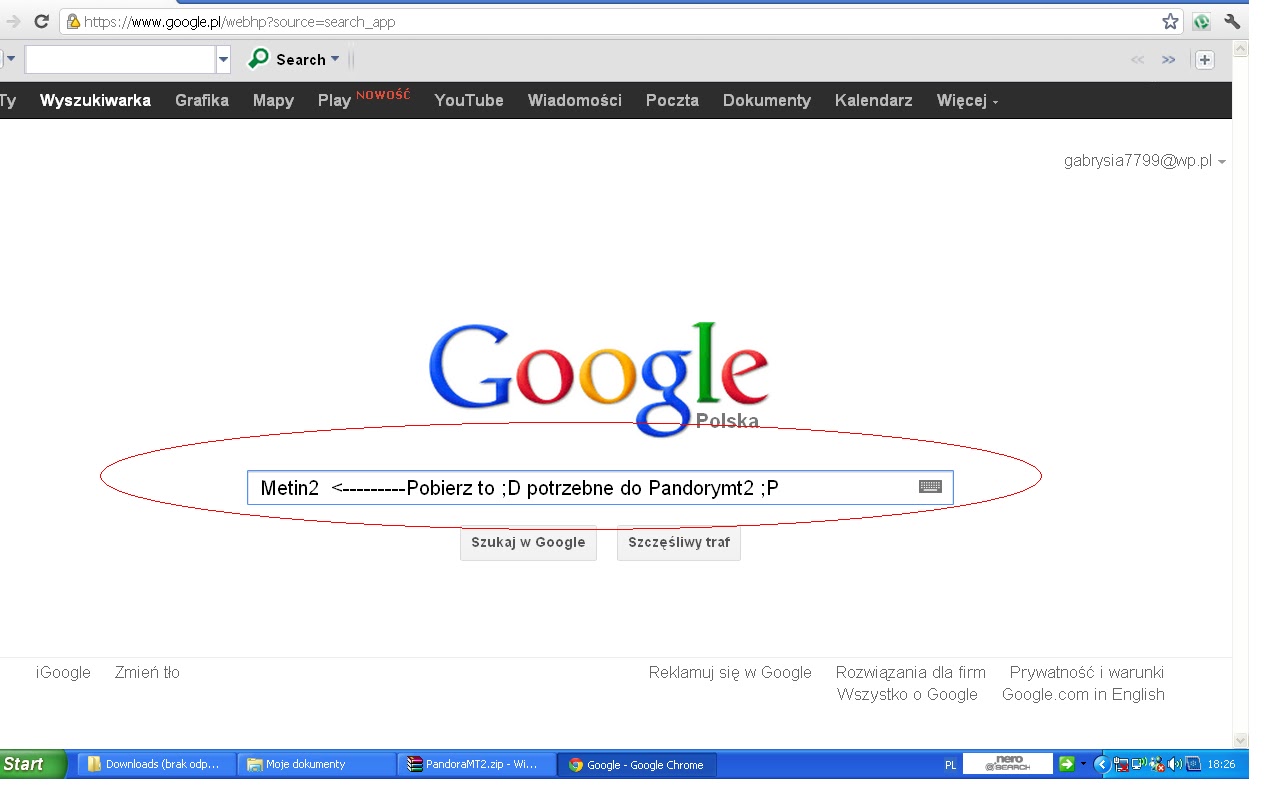Open the iGoogle link

63,672
